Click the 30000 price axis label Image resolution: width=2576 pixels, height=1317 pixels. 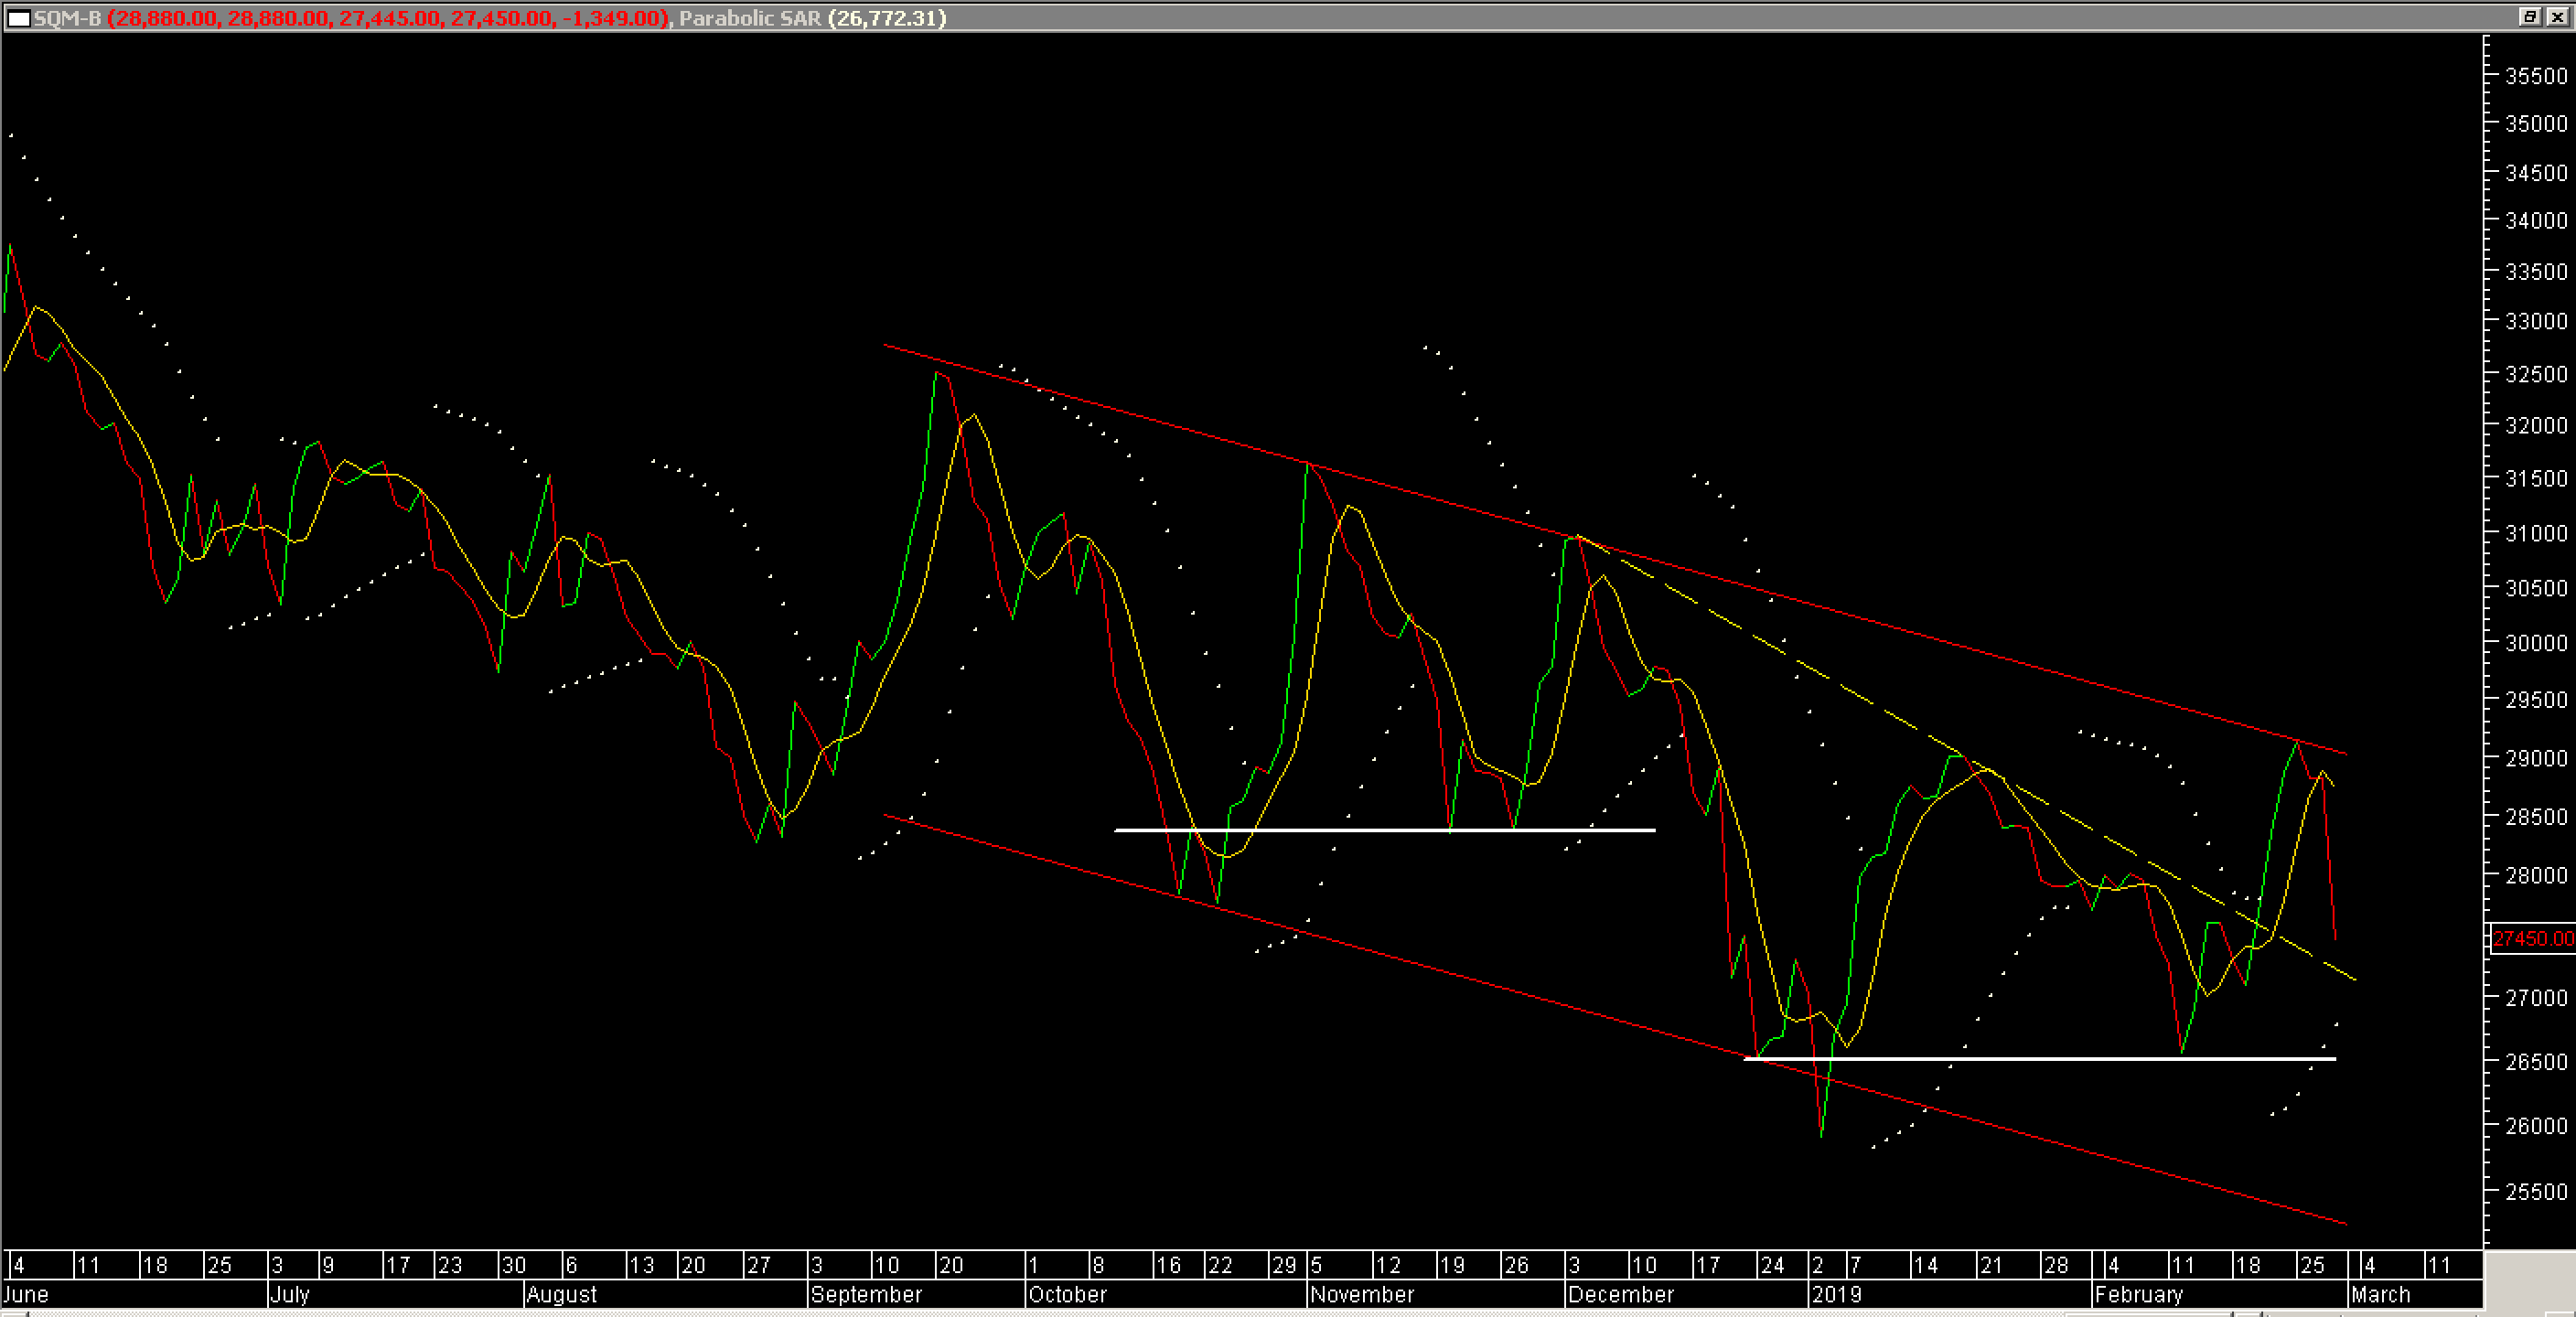coord(2536,644)
